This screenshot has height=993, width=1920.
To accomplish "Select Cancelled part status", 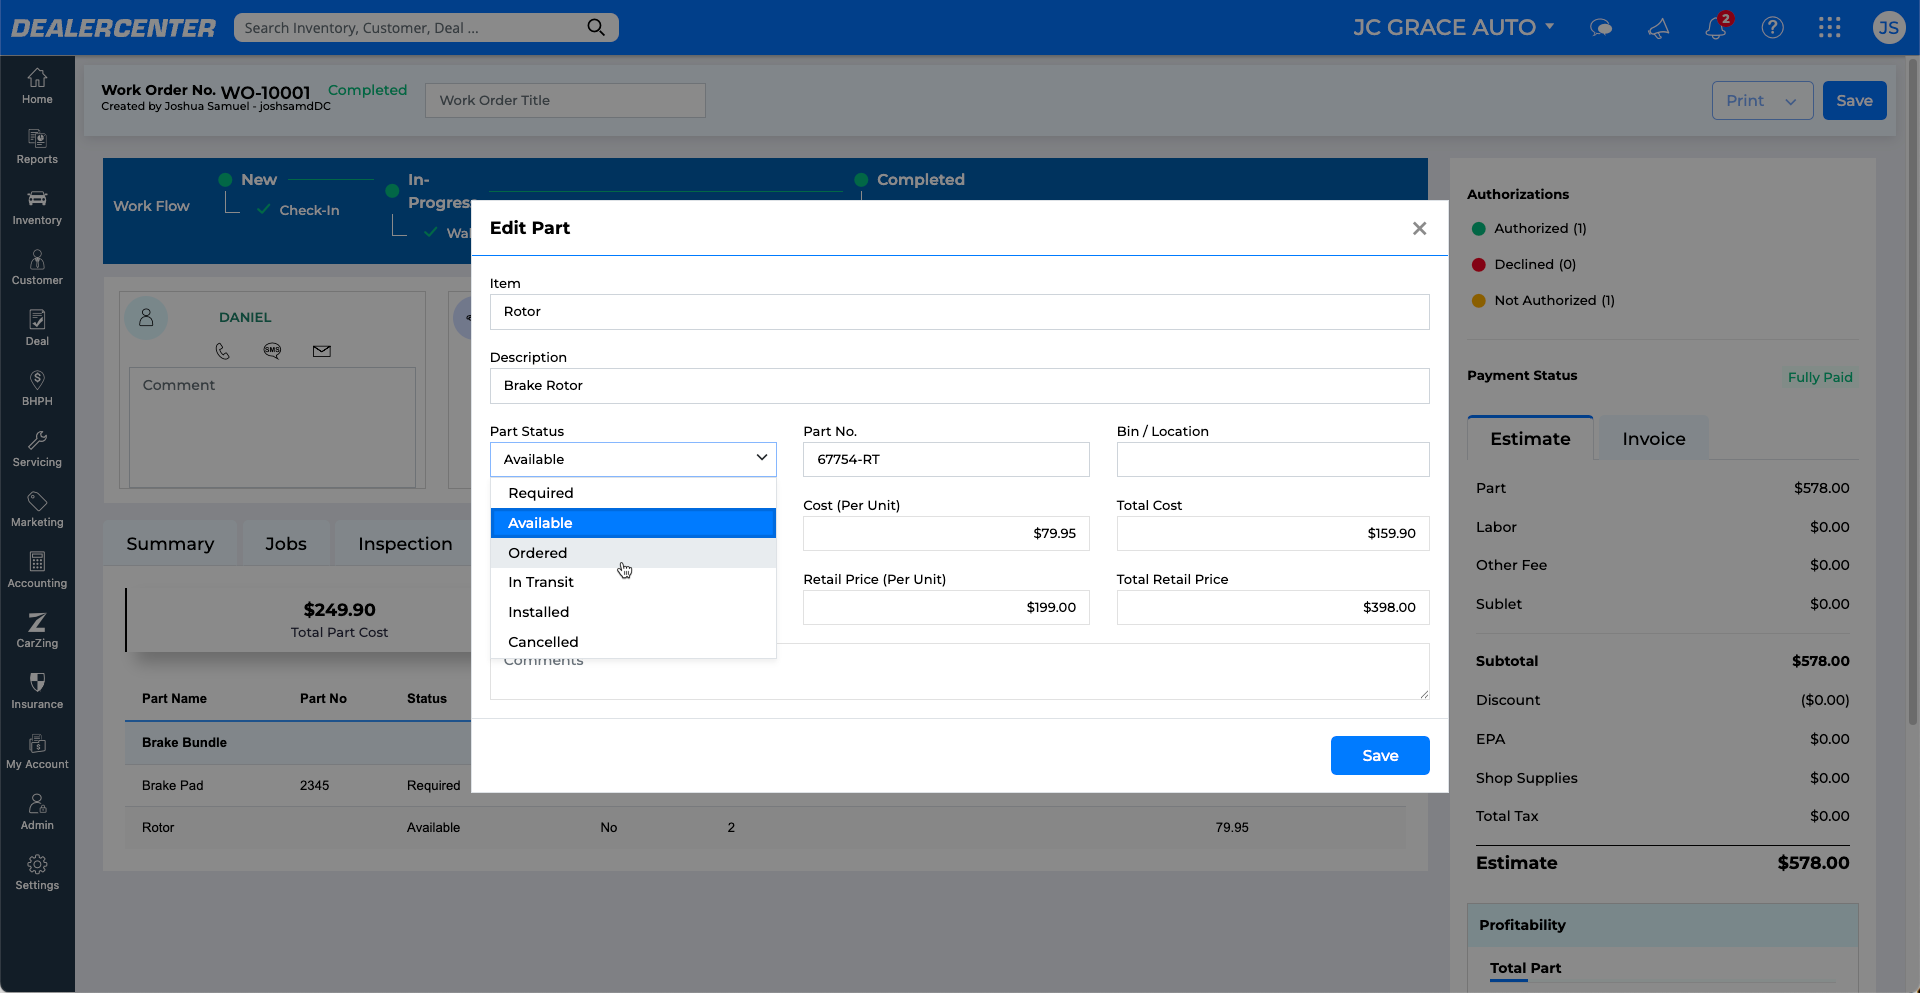I will coord(633,642).
